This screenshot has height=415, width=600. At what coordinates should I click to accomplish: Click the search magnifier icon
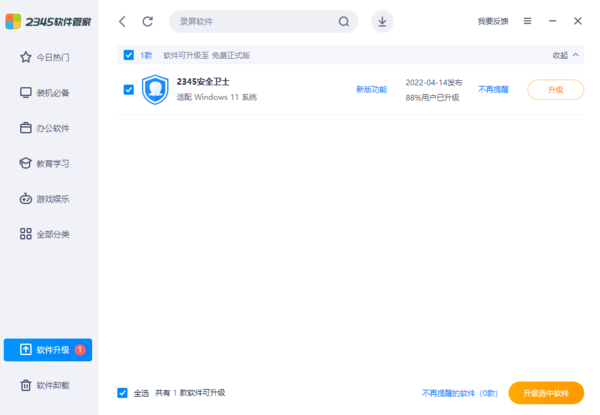pos(344,21)
